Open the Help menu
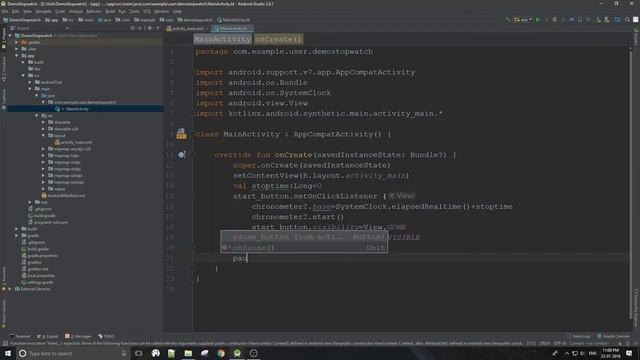 pos(177,11)
